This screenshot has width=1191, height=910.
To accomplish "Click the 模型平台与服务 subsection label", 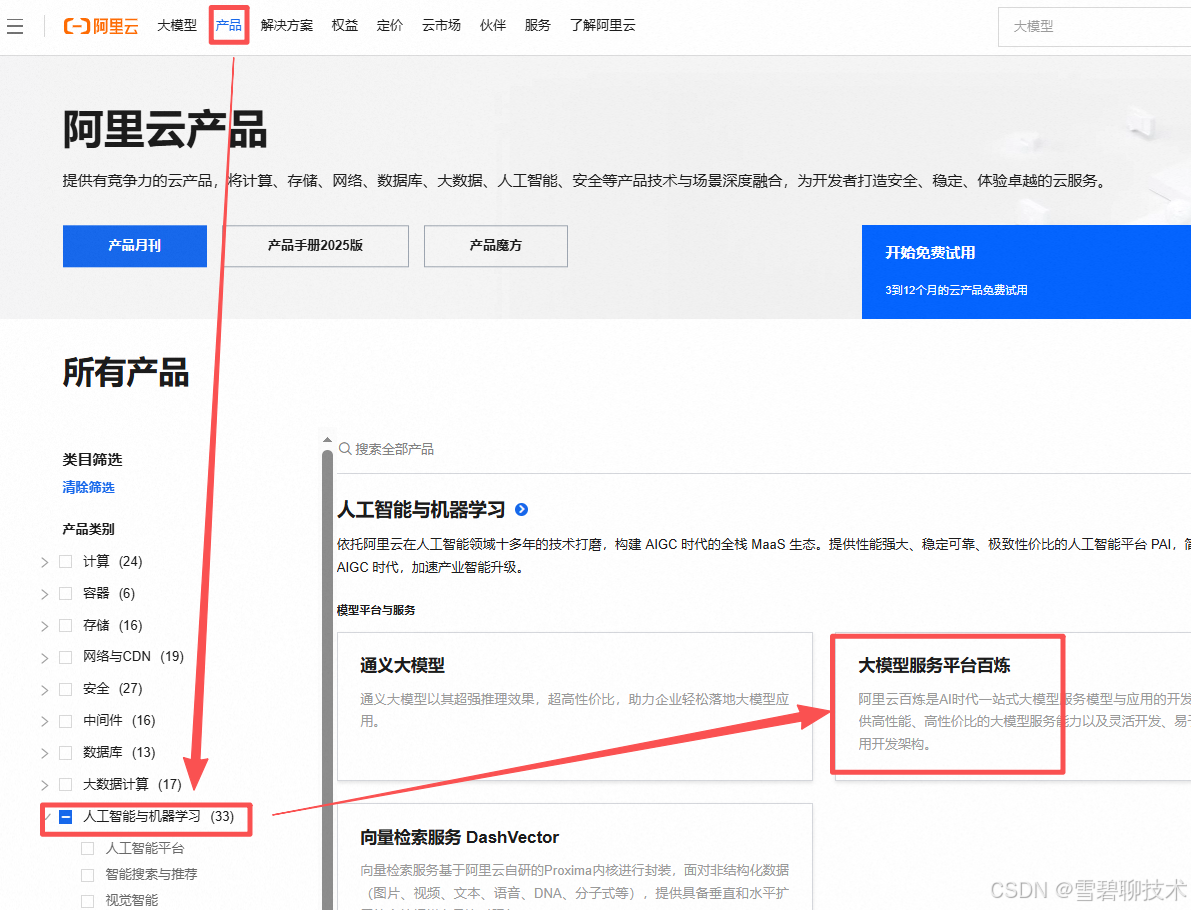I will click(376, 610).
